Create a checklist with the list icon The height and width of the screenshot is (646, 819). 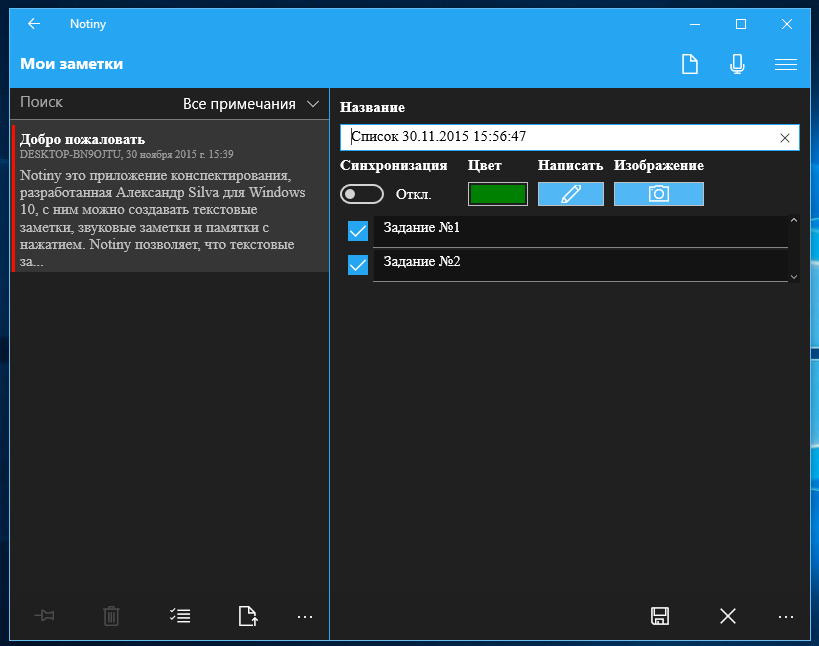(180, 616)
